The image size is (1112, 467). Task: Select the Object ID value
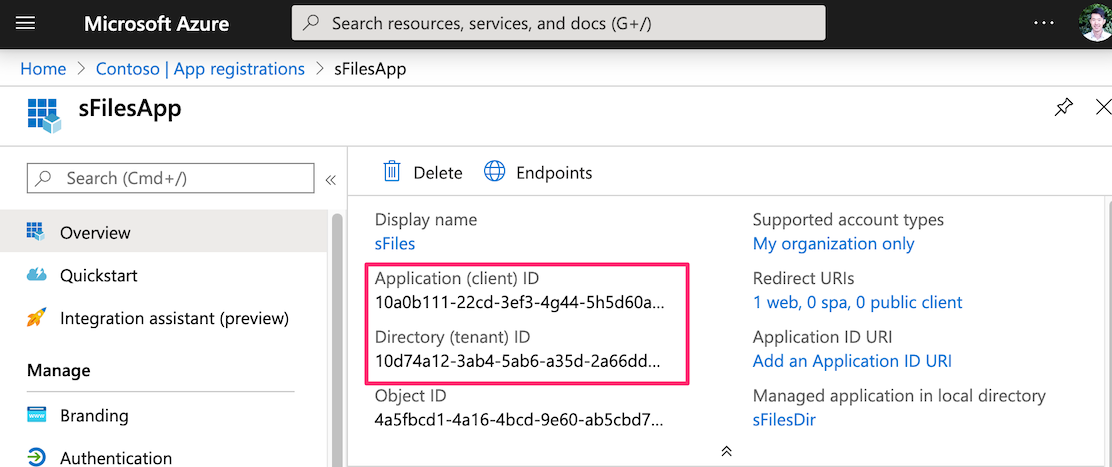[520, 420]
